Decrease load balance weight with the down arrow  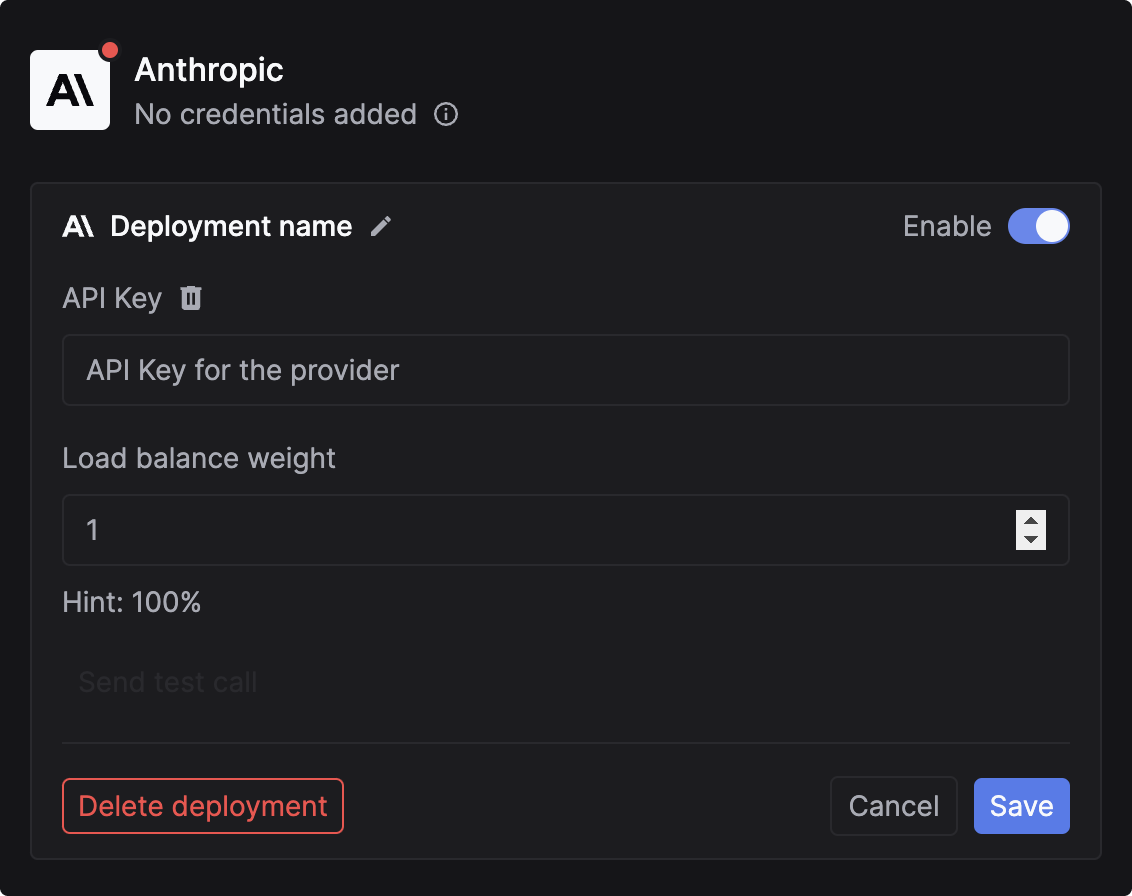1030,540
